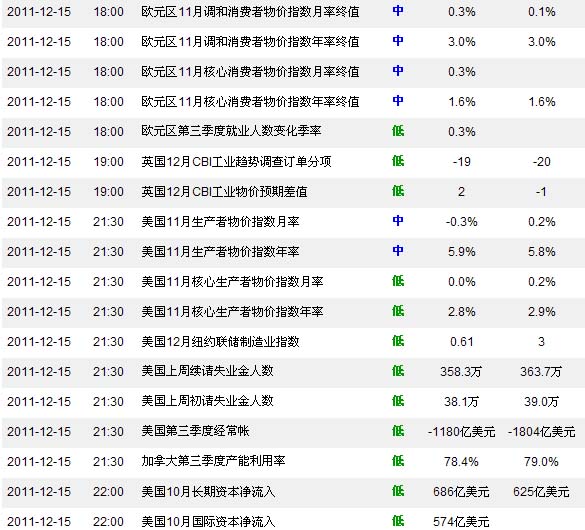Select 欧元区11月调和消费者物价指数年率终值 text
This screenshot has width=585, height=530.
(250, 41)
